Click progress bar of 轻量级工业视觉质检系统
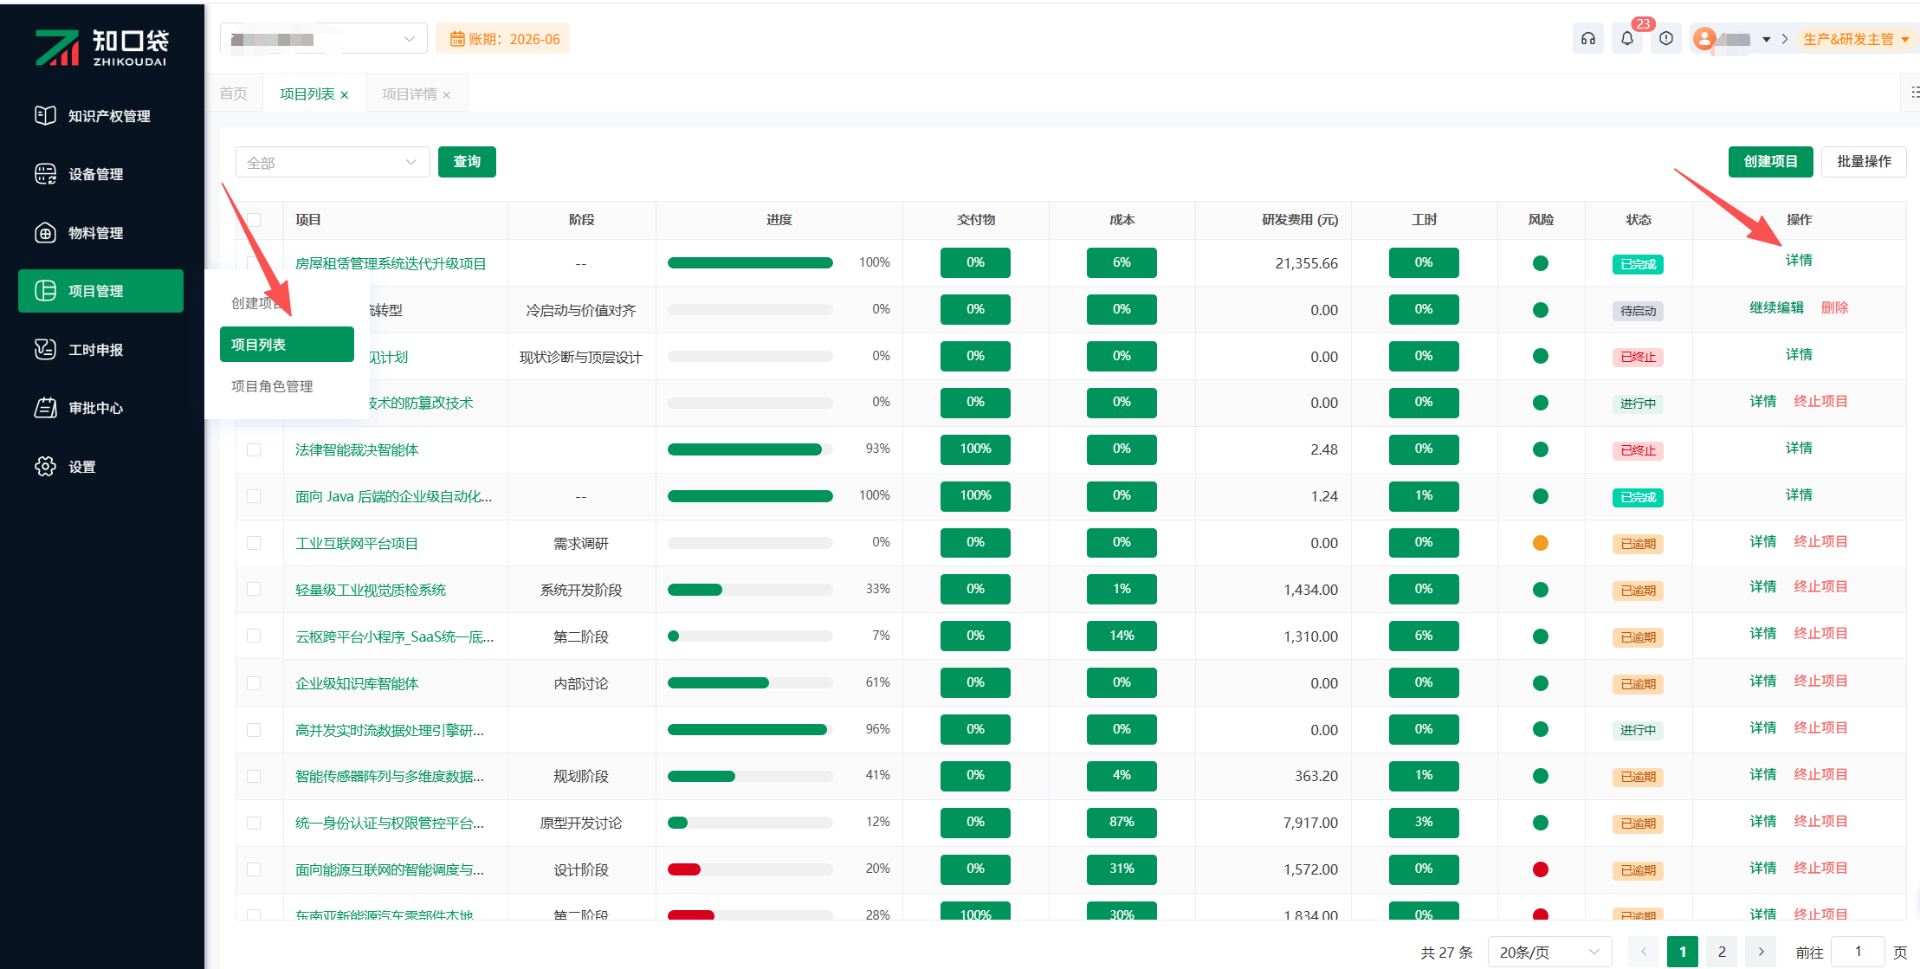Viewport: 1920px width, 969px height. (750, 590)
